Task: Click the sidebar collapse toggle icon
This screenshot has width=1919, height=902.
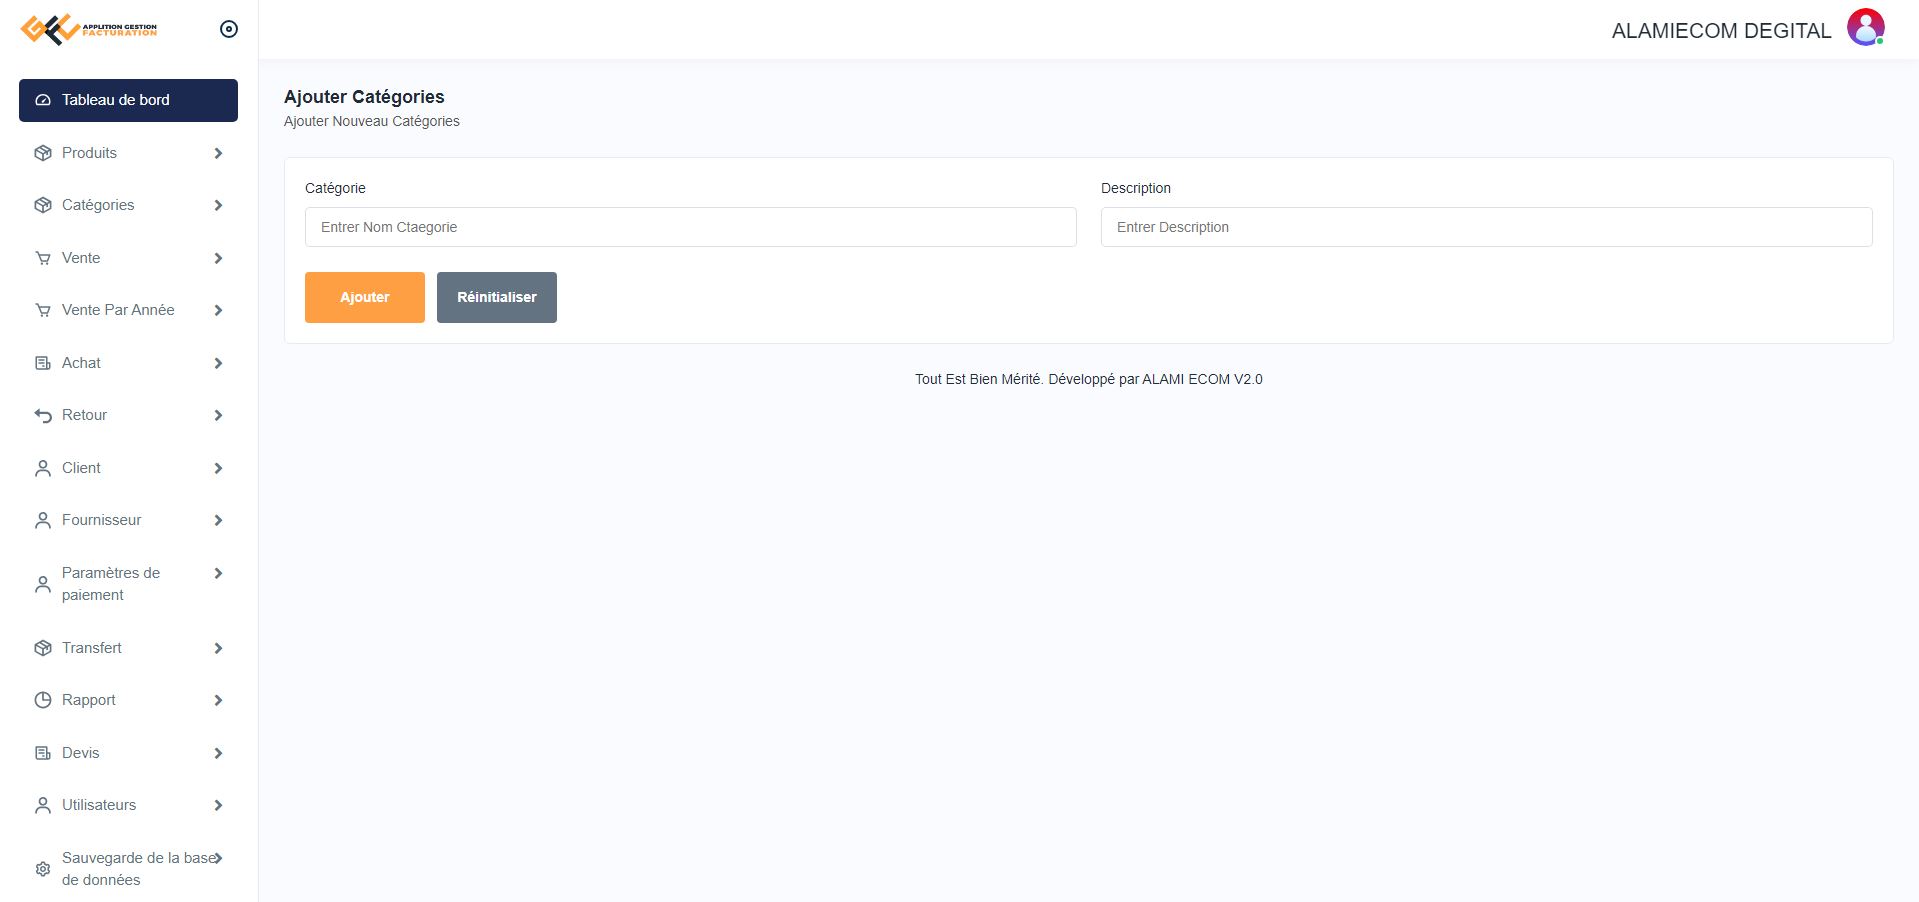Action: [x=229, y=29]
